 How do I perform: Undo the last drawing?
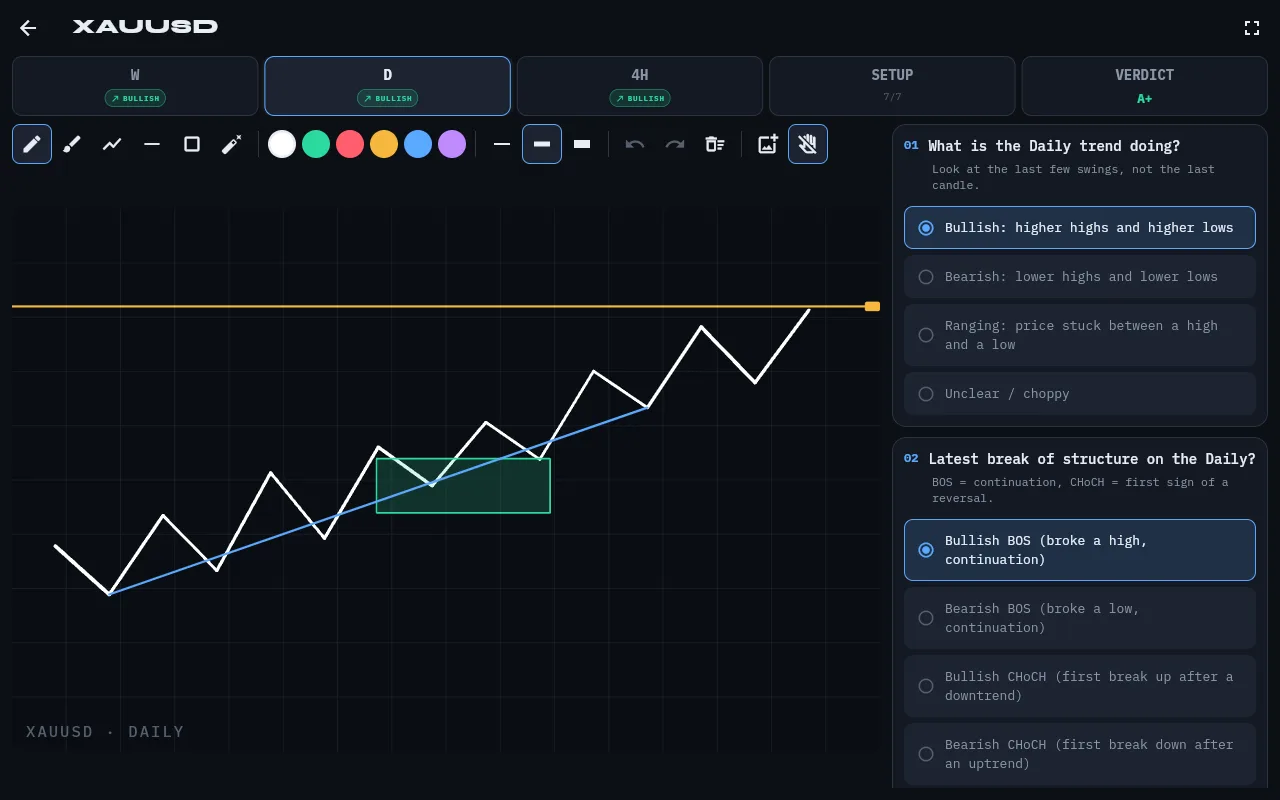(635, 144)
